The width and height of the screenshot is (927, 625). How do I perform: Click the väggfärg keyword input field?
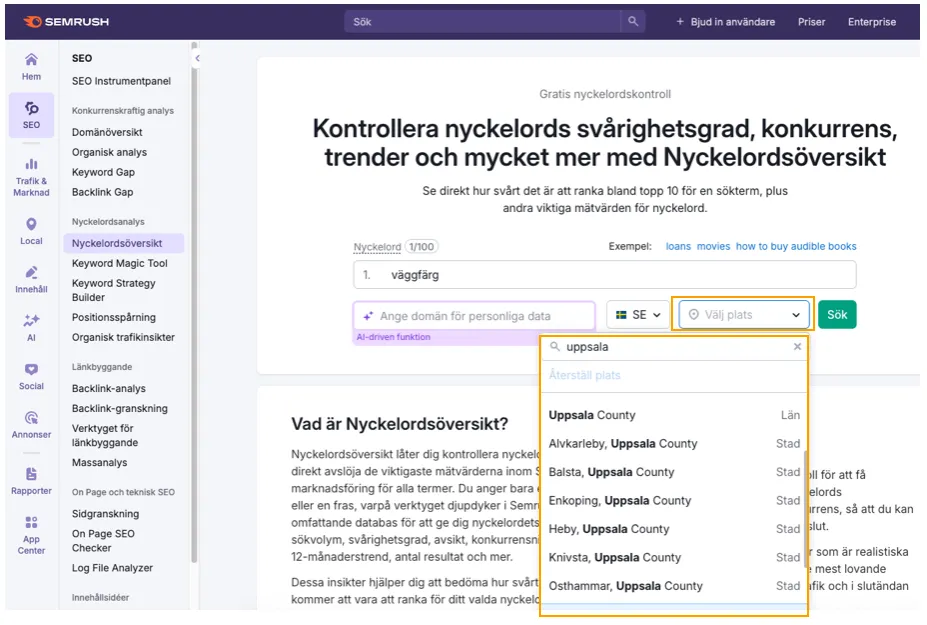point(604,275)
